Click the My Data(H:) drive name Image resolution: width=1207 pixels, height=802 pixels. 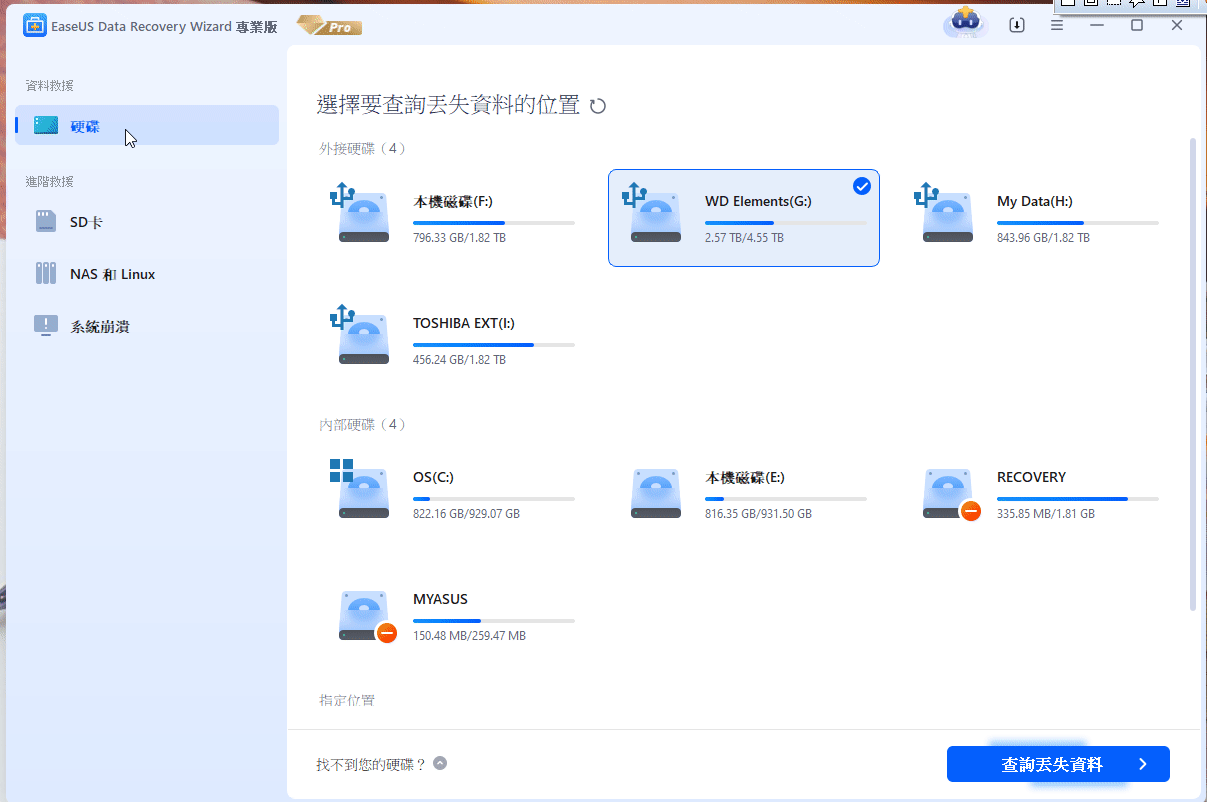[1034, 202]
